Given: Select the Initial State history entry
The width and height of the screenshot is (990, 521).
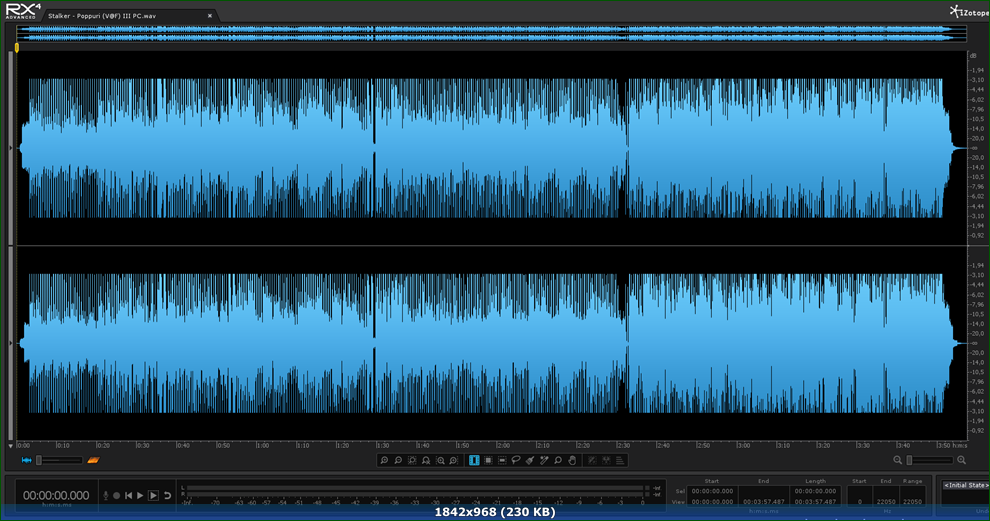Looking at the screenshot, I should click(965, 486).
